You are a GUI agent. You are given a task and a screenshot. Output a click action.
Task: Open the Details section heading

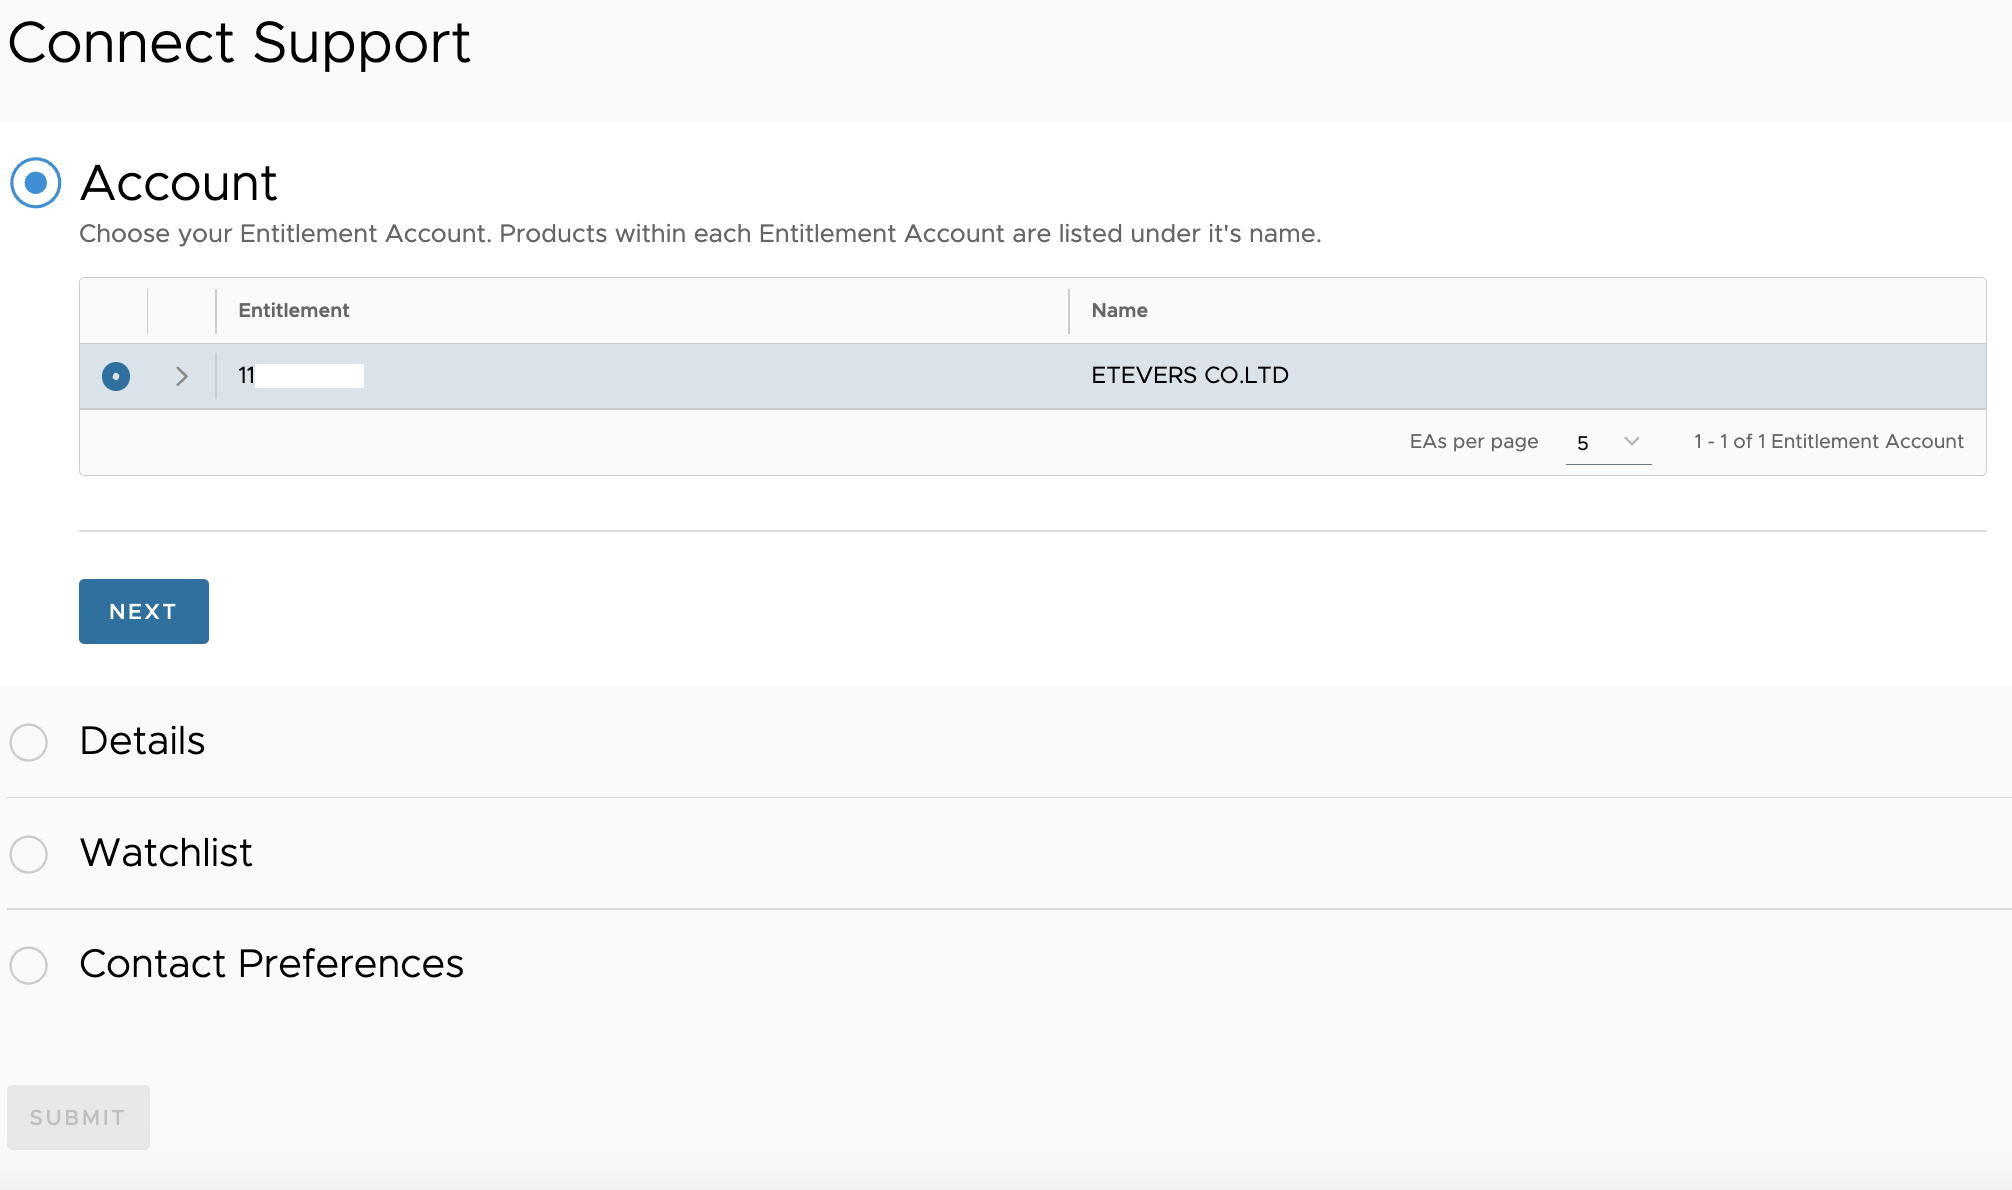[142, 741]
